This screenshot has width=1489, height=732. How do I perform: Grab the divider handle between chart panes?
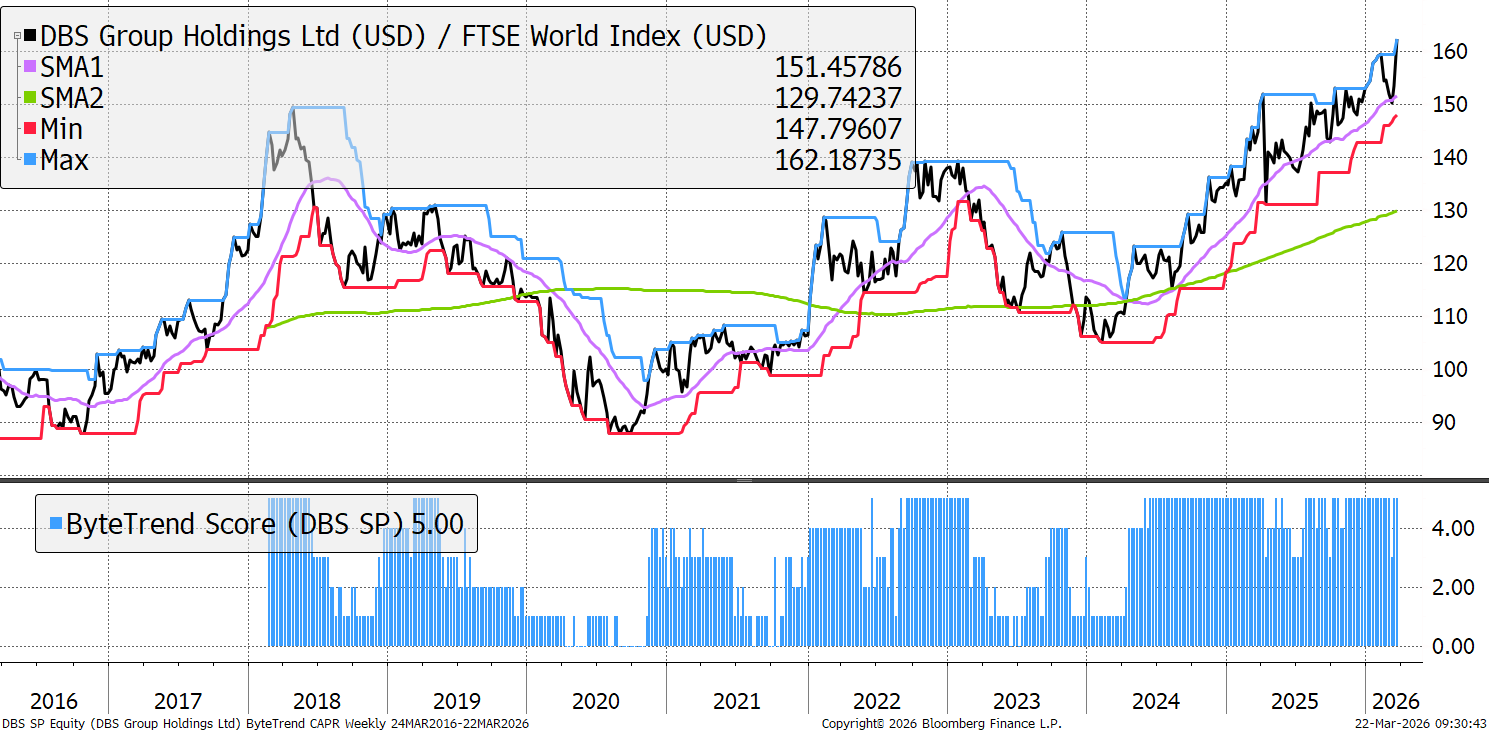pyautogui.click(x=744, y=481)
